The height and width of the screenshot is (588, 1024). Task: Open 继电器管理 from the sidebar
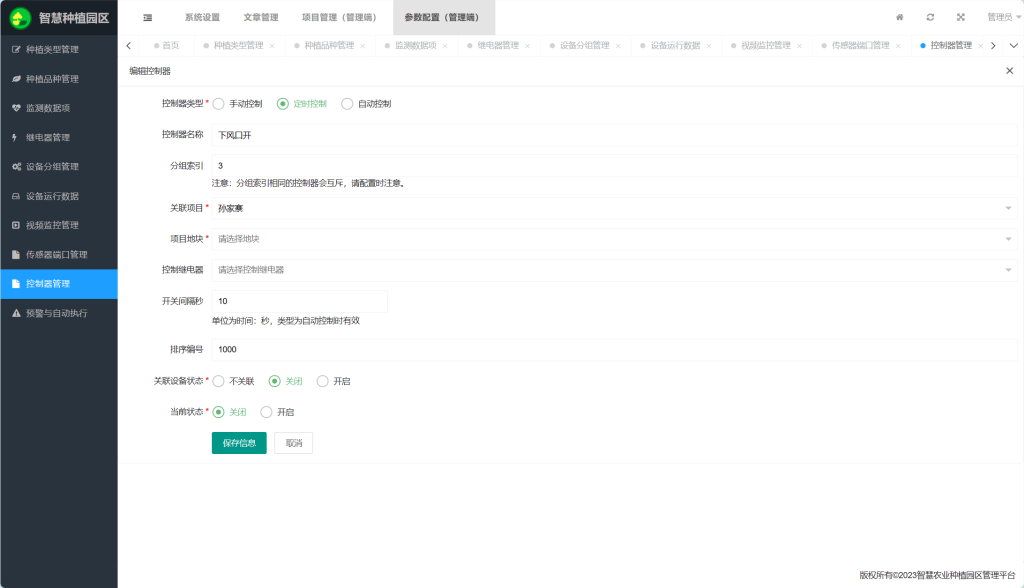(x=48, y=137)
